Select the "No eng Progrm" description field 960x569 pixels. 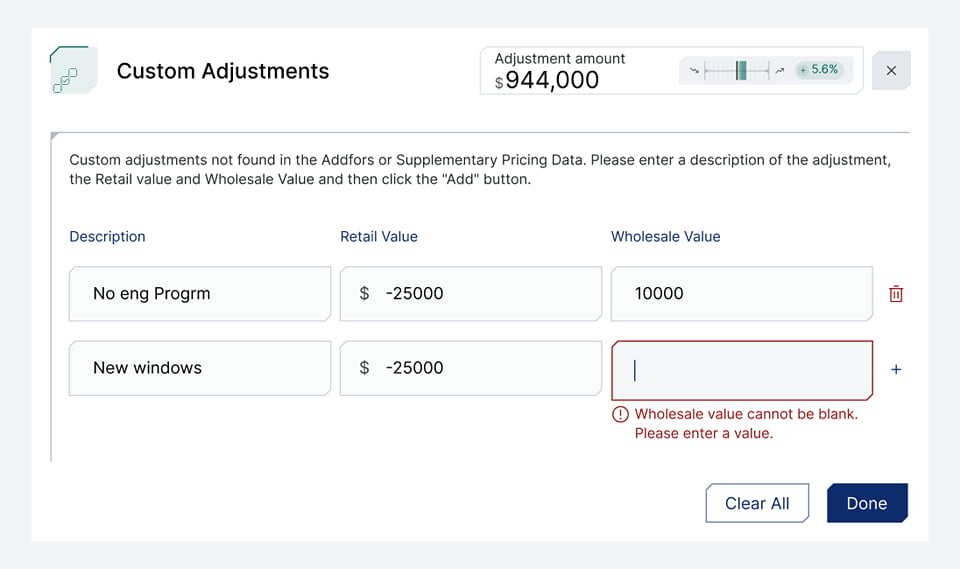(x=199, y=294)
